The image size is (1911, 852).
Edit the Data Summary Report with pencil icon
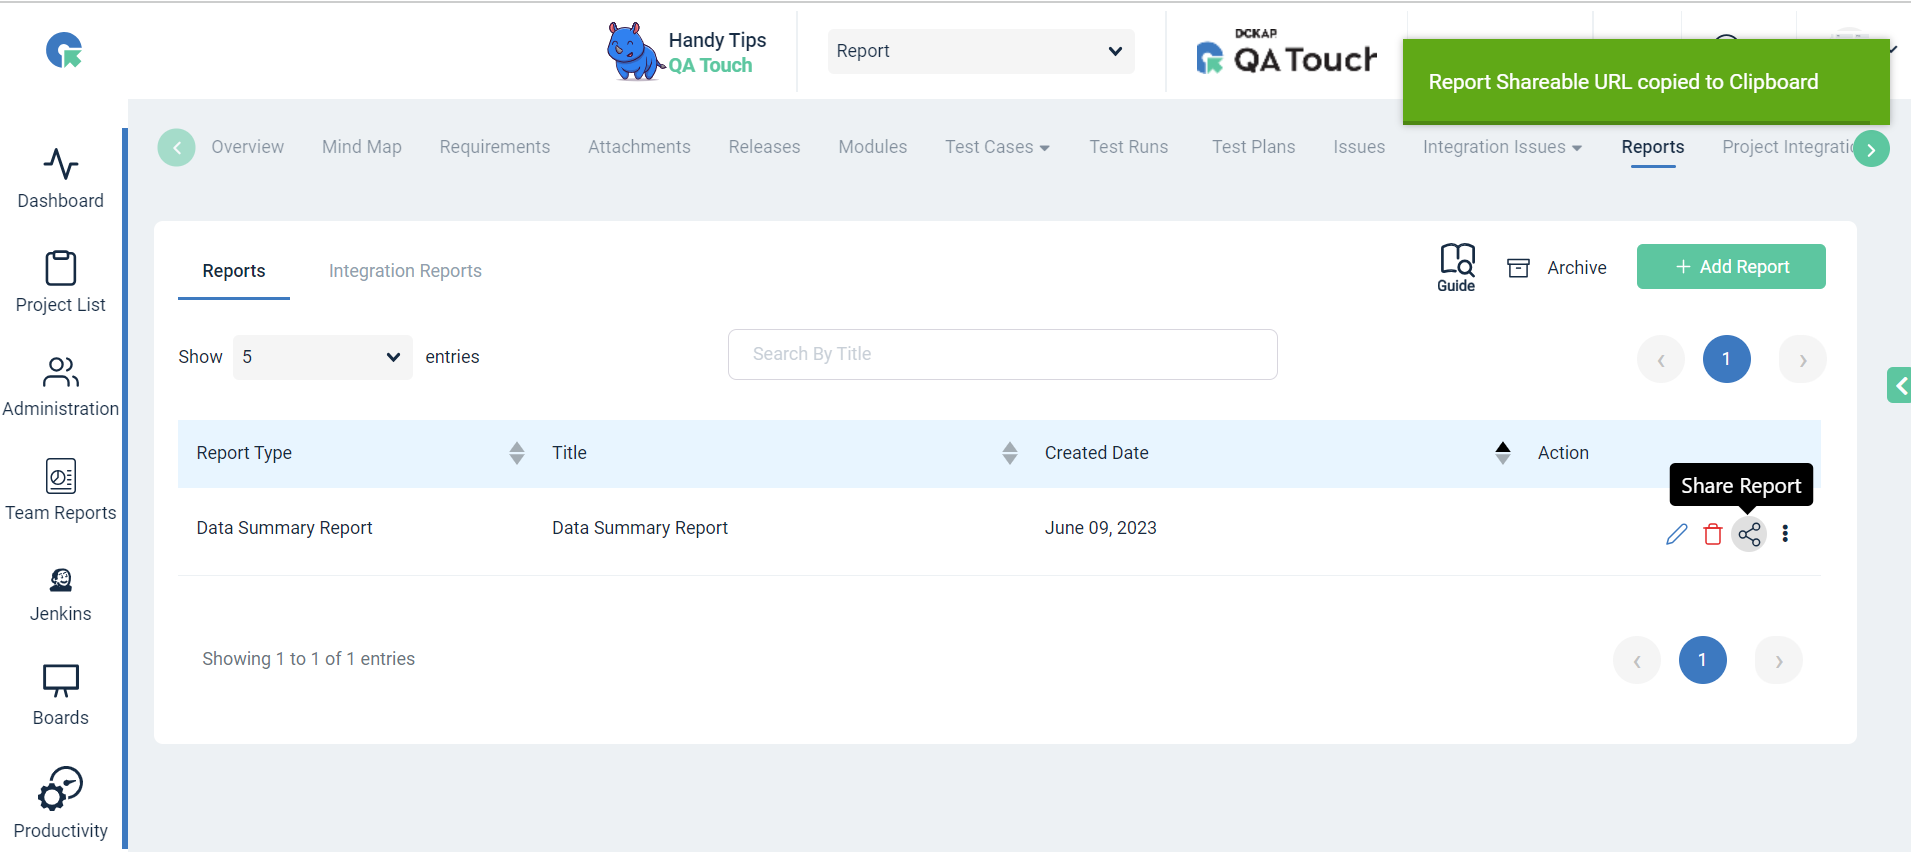point(1677,534)
